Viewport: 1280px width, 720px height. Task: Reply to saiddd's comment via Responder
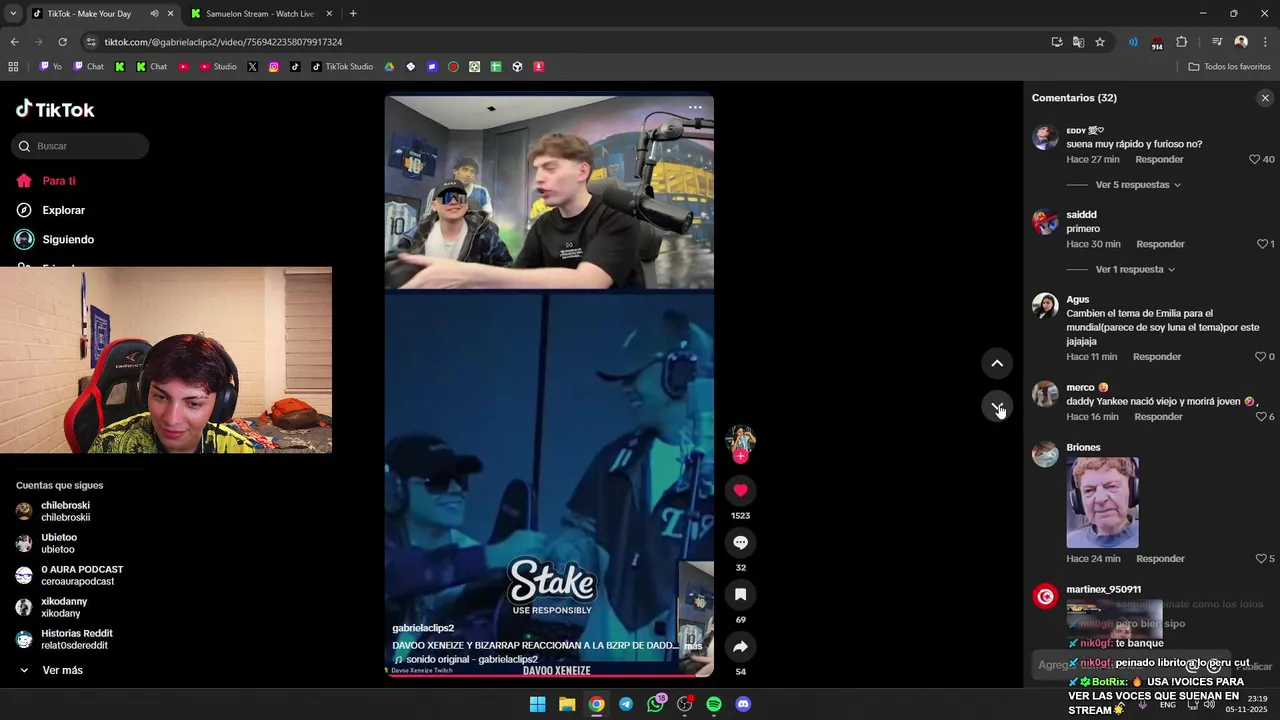(x=1160, y=244)
